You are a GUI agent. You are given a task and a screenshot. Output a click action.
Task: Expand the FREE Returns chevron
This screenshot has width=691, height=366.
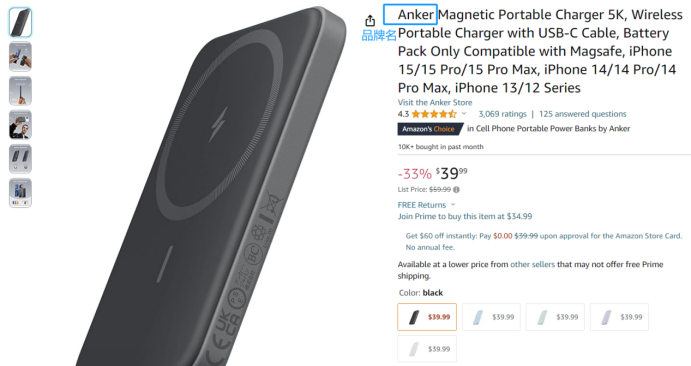click(x=453, y=205)
